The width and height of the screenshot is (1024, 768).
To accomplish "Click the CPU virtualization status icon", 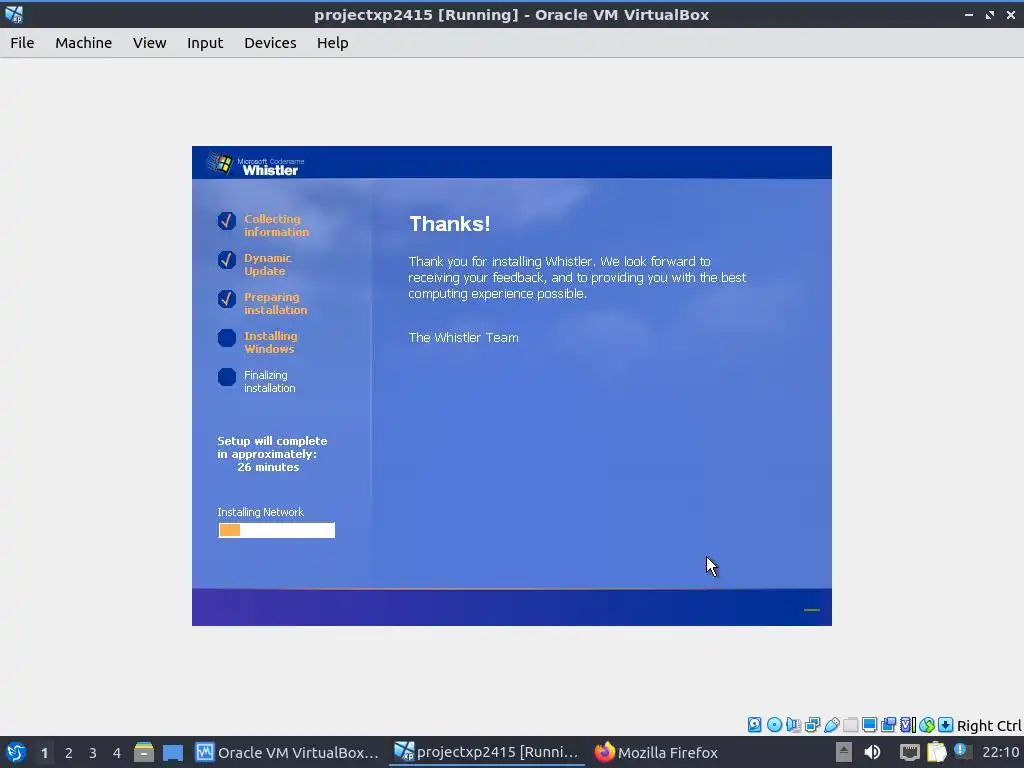I will (x=908, y=724).
